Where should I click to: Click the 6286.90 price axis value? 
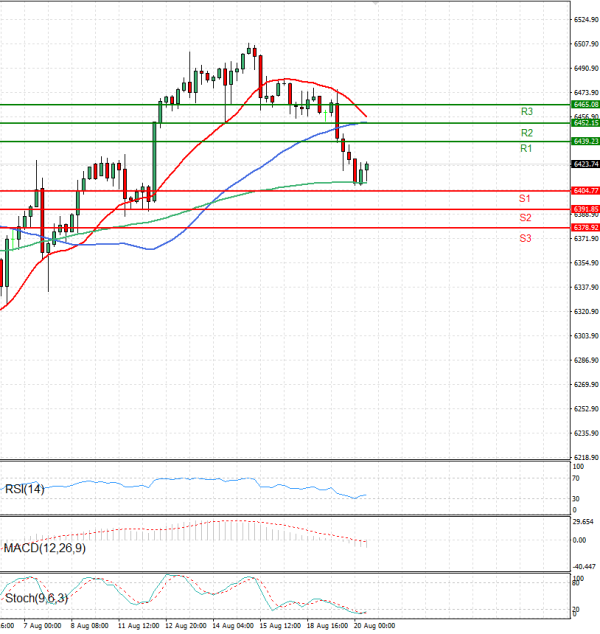tap(586, 360)
